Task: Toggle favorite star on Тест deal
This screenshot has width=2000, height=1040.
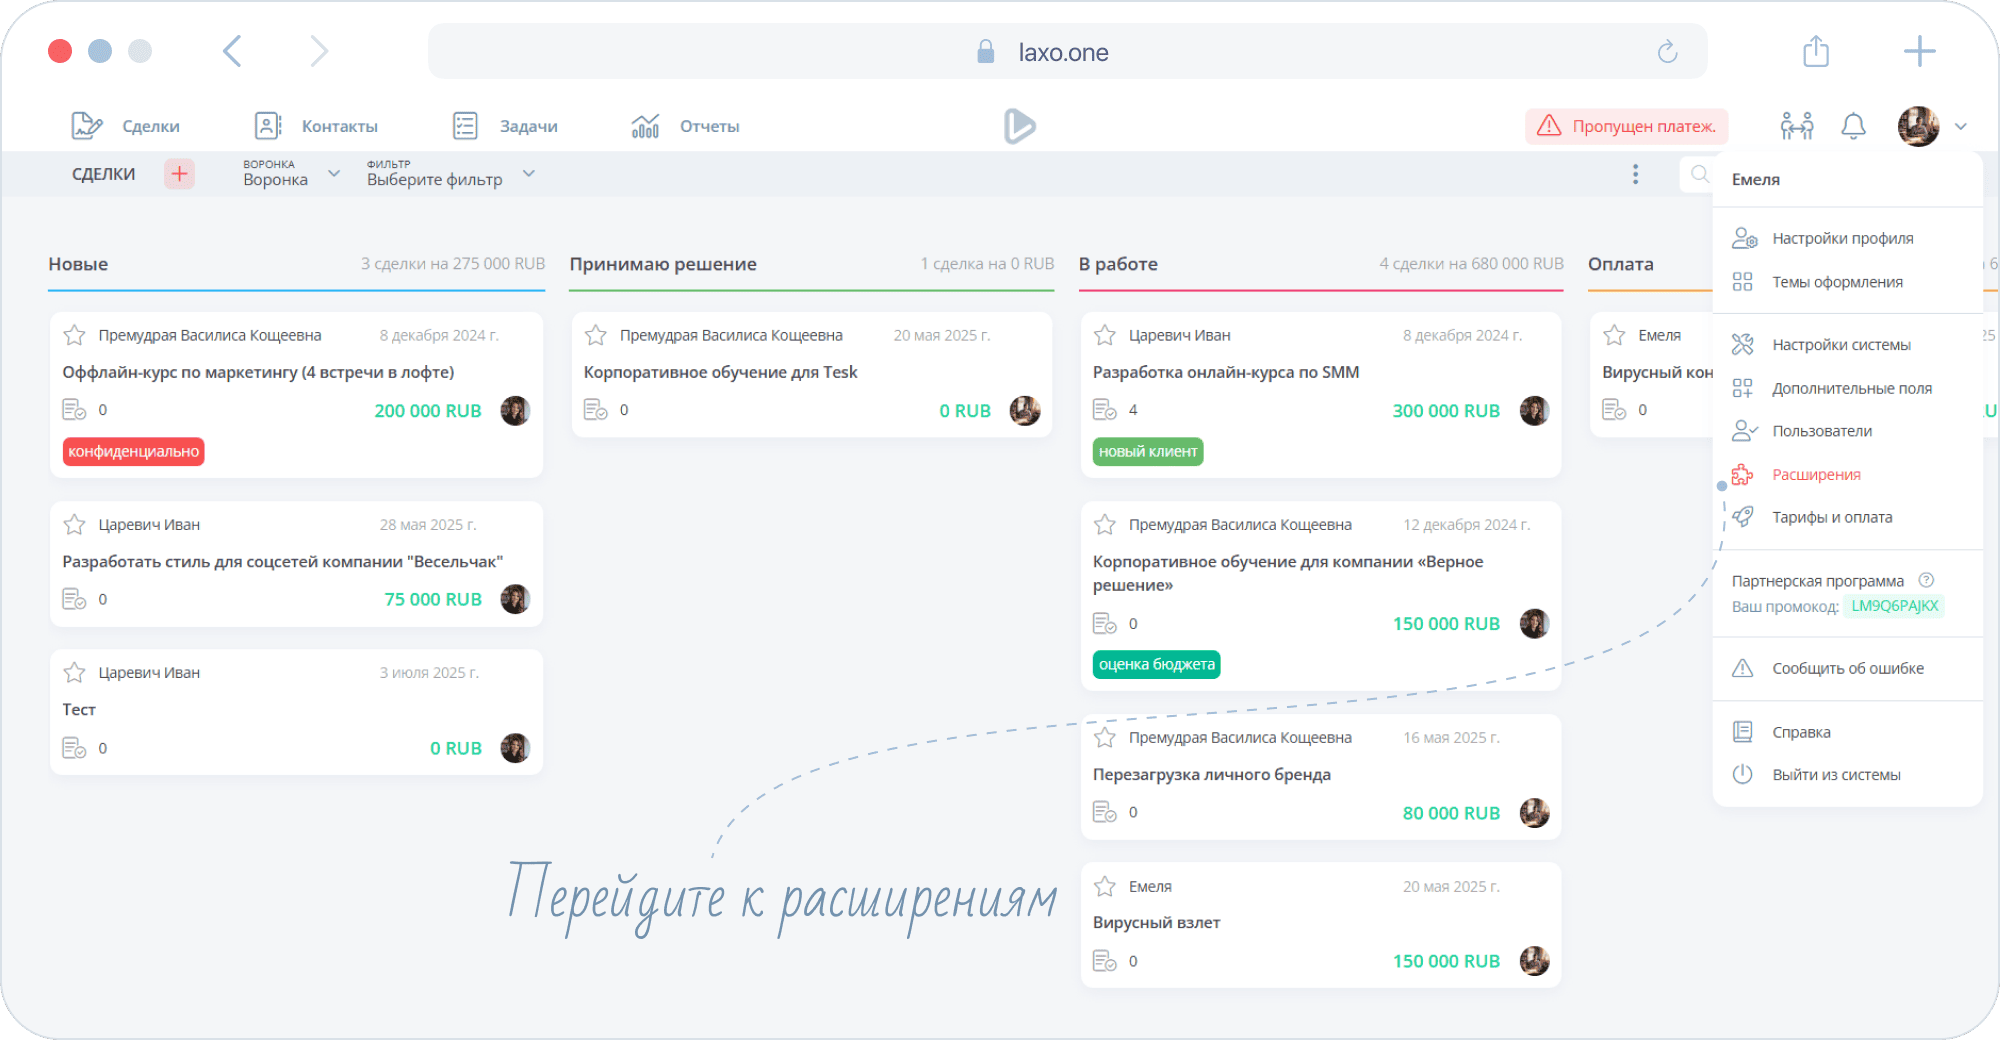Action: click(x=75, y=673)
